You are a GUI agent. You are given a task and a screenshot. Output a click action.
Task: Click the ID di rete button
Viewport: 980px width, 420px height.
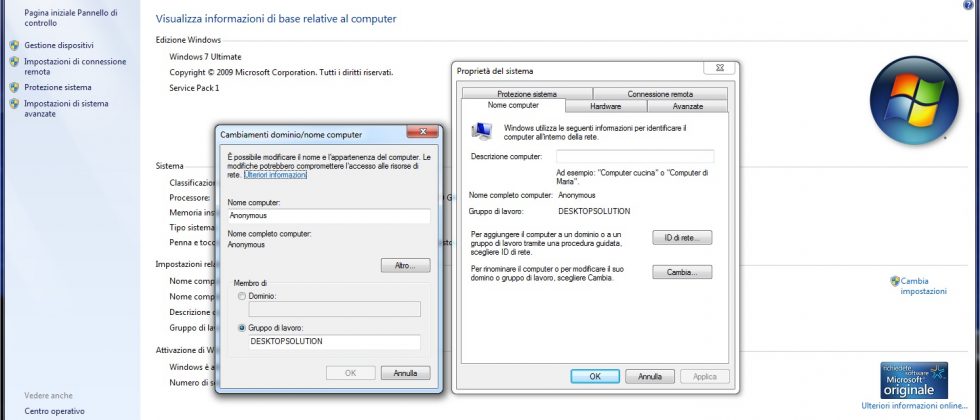pyautogui.click(x=682, y=238)
